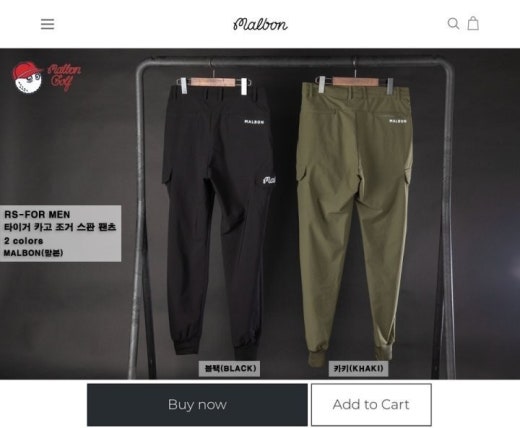Screen dimensions: 520x428
Task: Click the KHAKI color label
Action: (358, 368)
